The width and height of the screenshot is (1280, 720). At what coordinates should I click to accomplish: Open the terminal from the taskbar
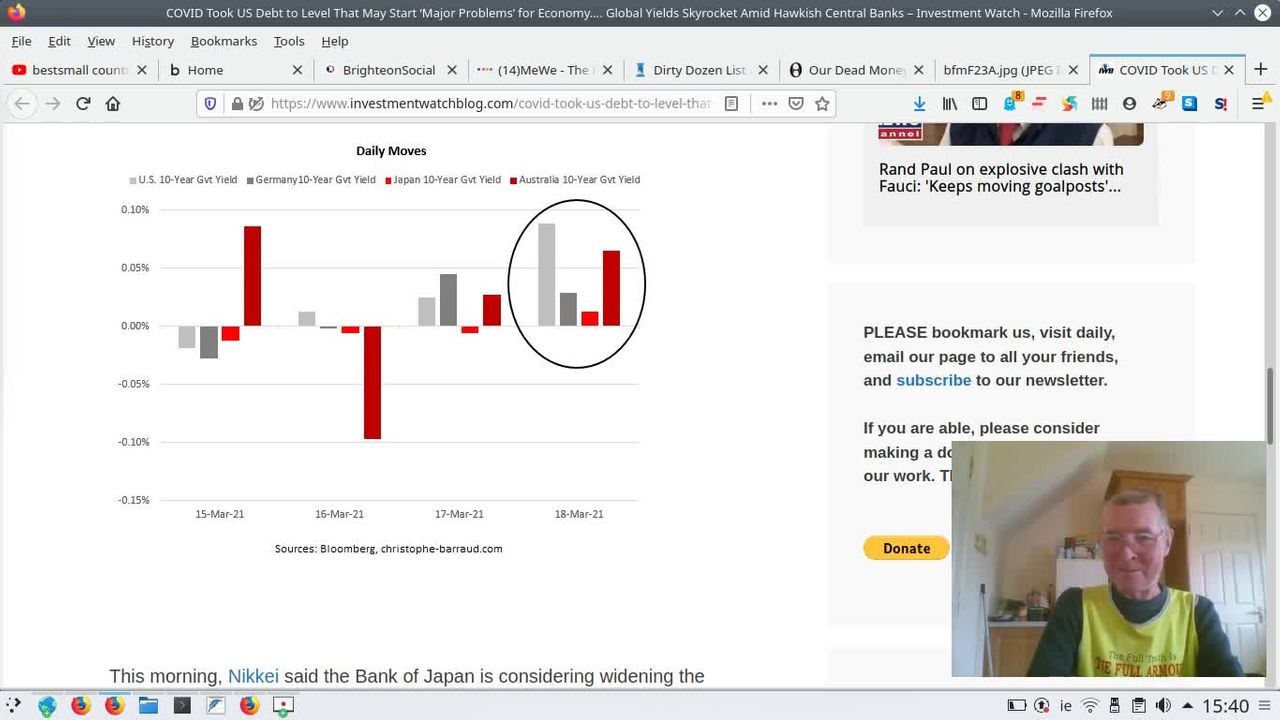(182, 706)
